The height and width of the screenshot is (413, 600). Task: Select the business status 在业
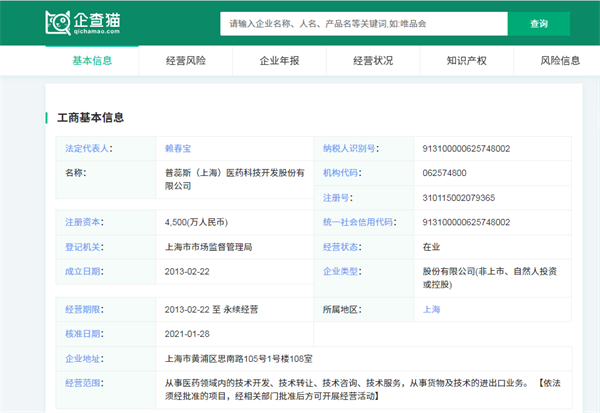(431, 247)
